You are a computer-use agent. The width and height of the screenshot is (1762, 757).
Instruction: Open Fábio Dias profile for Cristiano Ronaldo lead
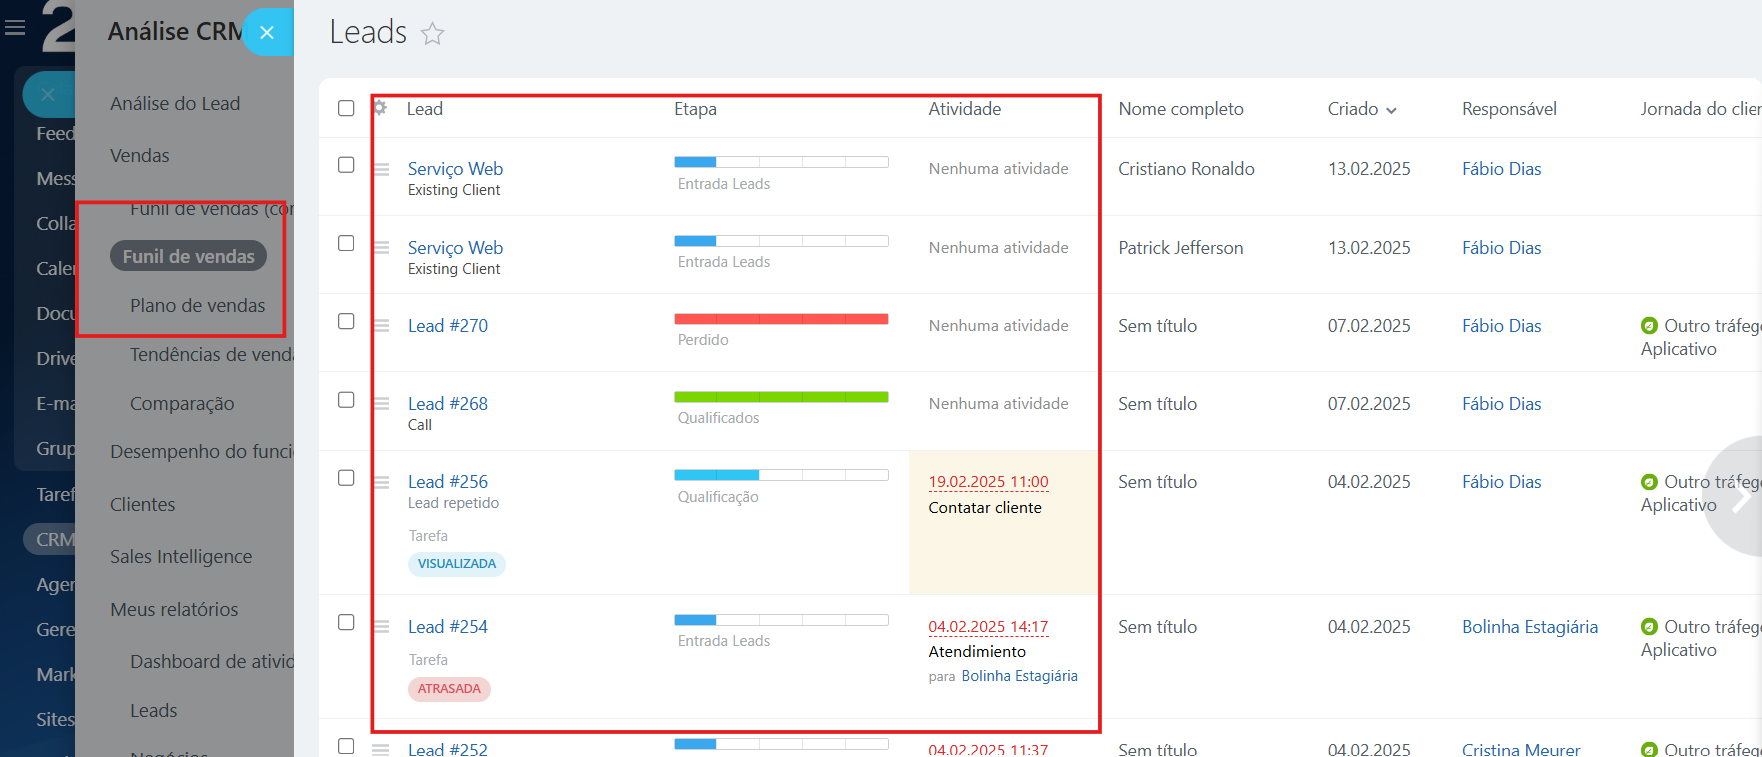1501,169
